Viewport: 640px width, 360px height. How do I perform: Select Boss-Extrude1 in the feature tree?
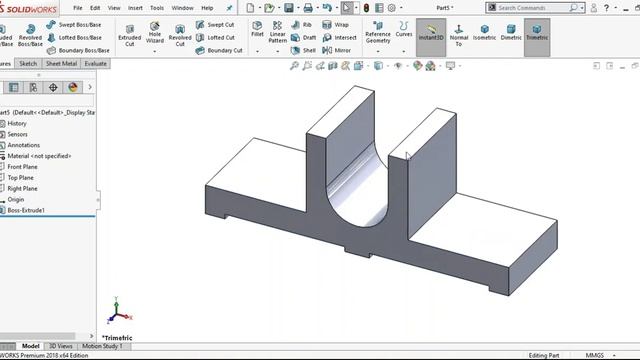coord(26,210)
